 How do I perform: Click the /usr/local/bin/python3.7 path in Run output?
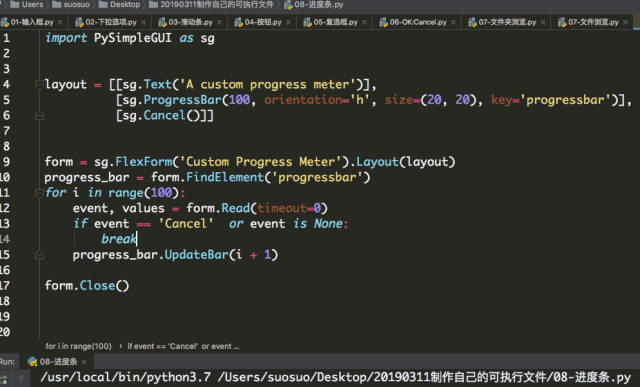[125, 377]
